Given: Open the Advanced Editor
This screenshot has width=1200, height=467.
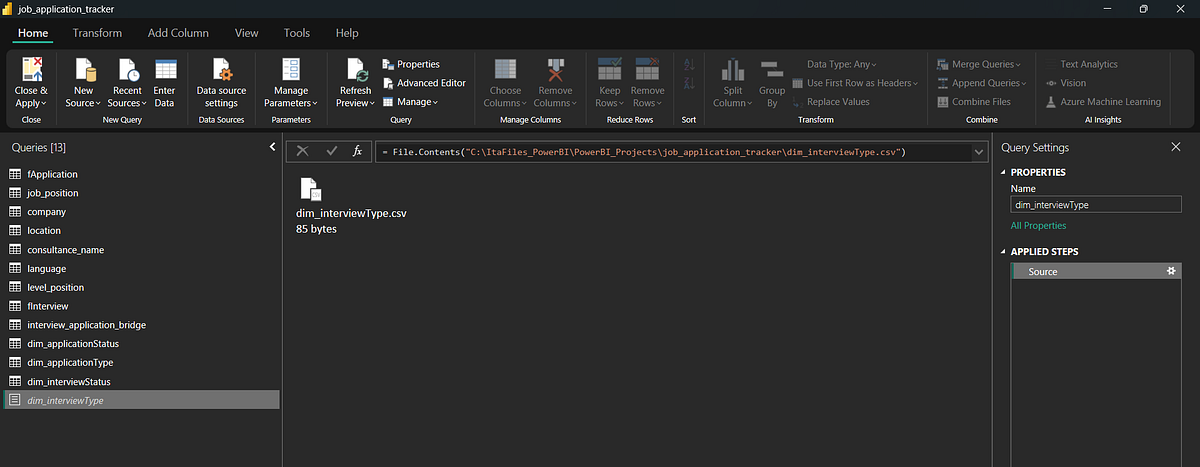Looking at the screenshot, I should point(424,83).
